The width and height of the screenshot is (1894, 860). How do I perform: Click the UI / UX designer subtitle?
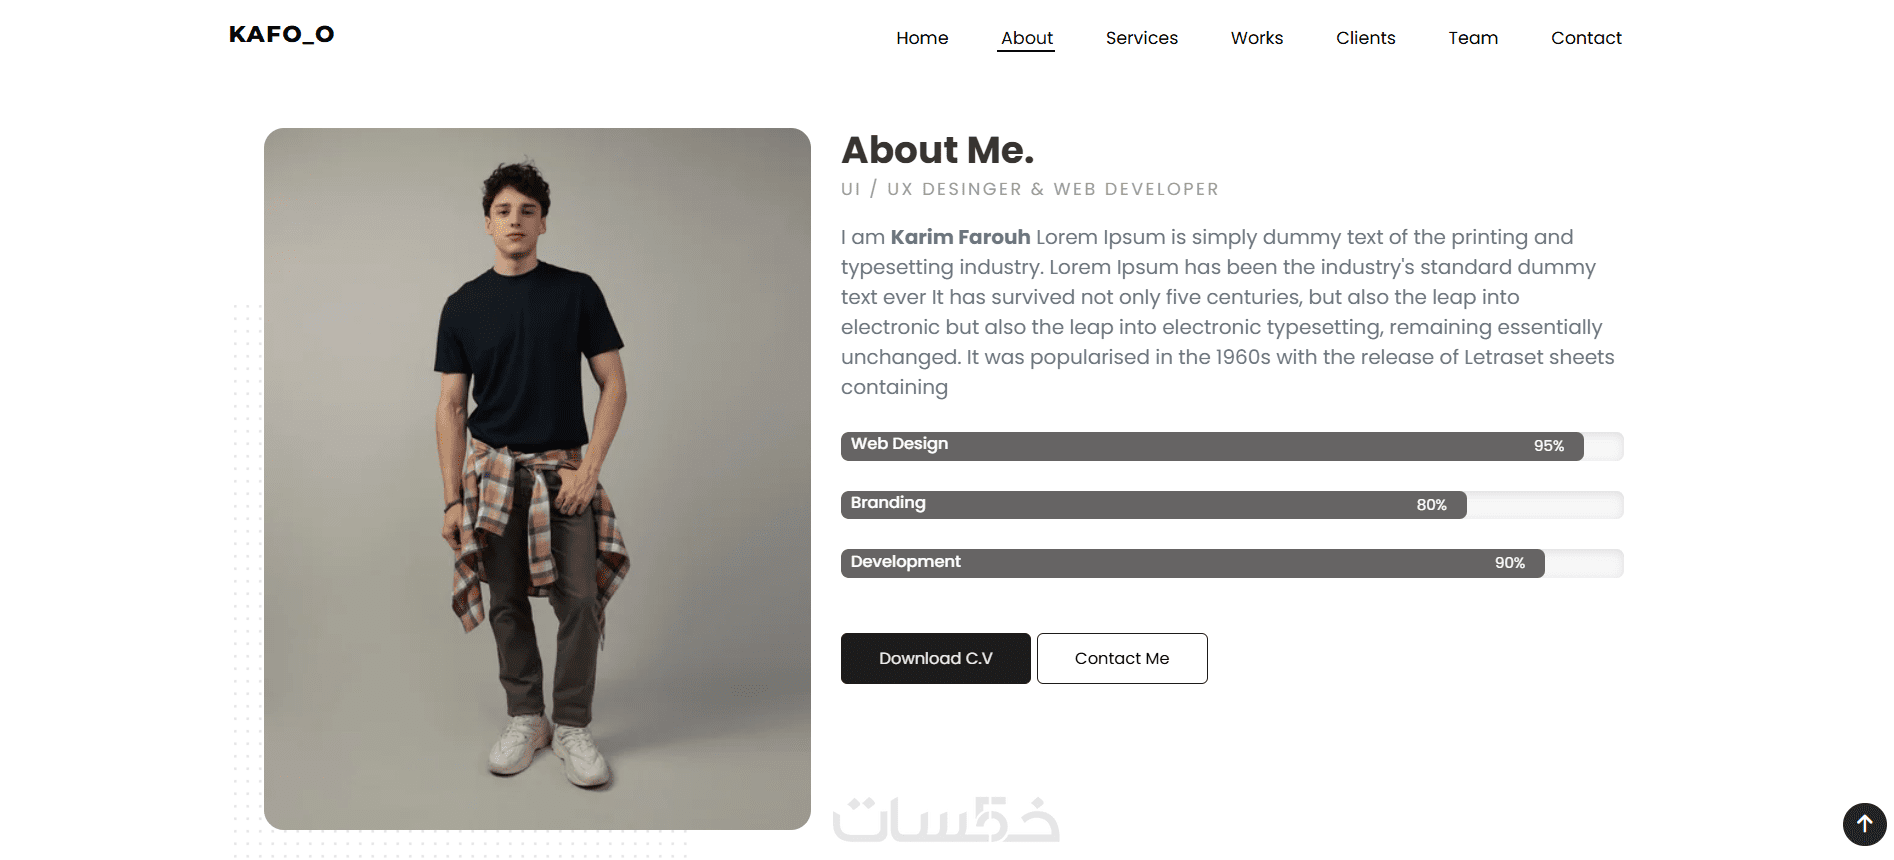click(x=1029, y=189)
